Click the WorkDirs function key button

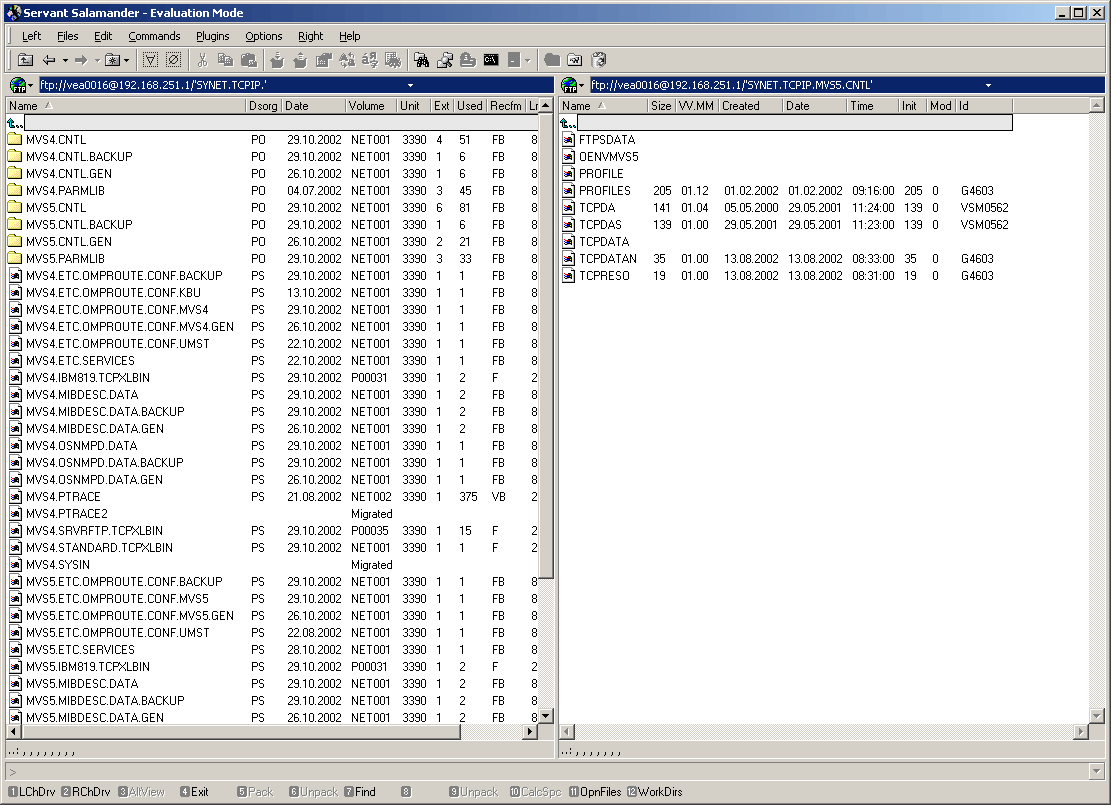(x=655, y=792)
